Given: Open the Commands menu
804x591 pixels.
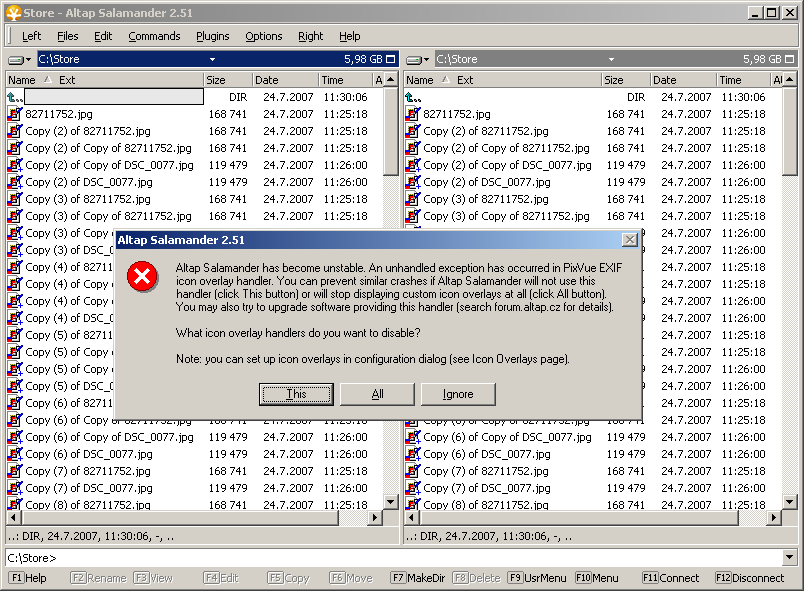Looking at the screenshot, I should (x=154, y=36).
